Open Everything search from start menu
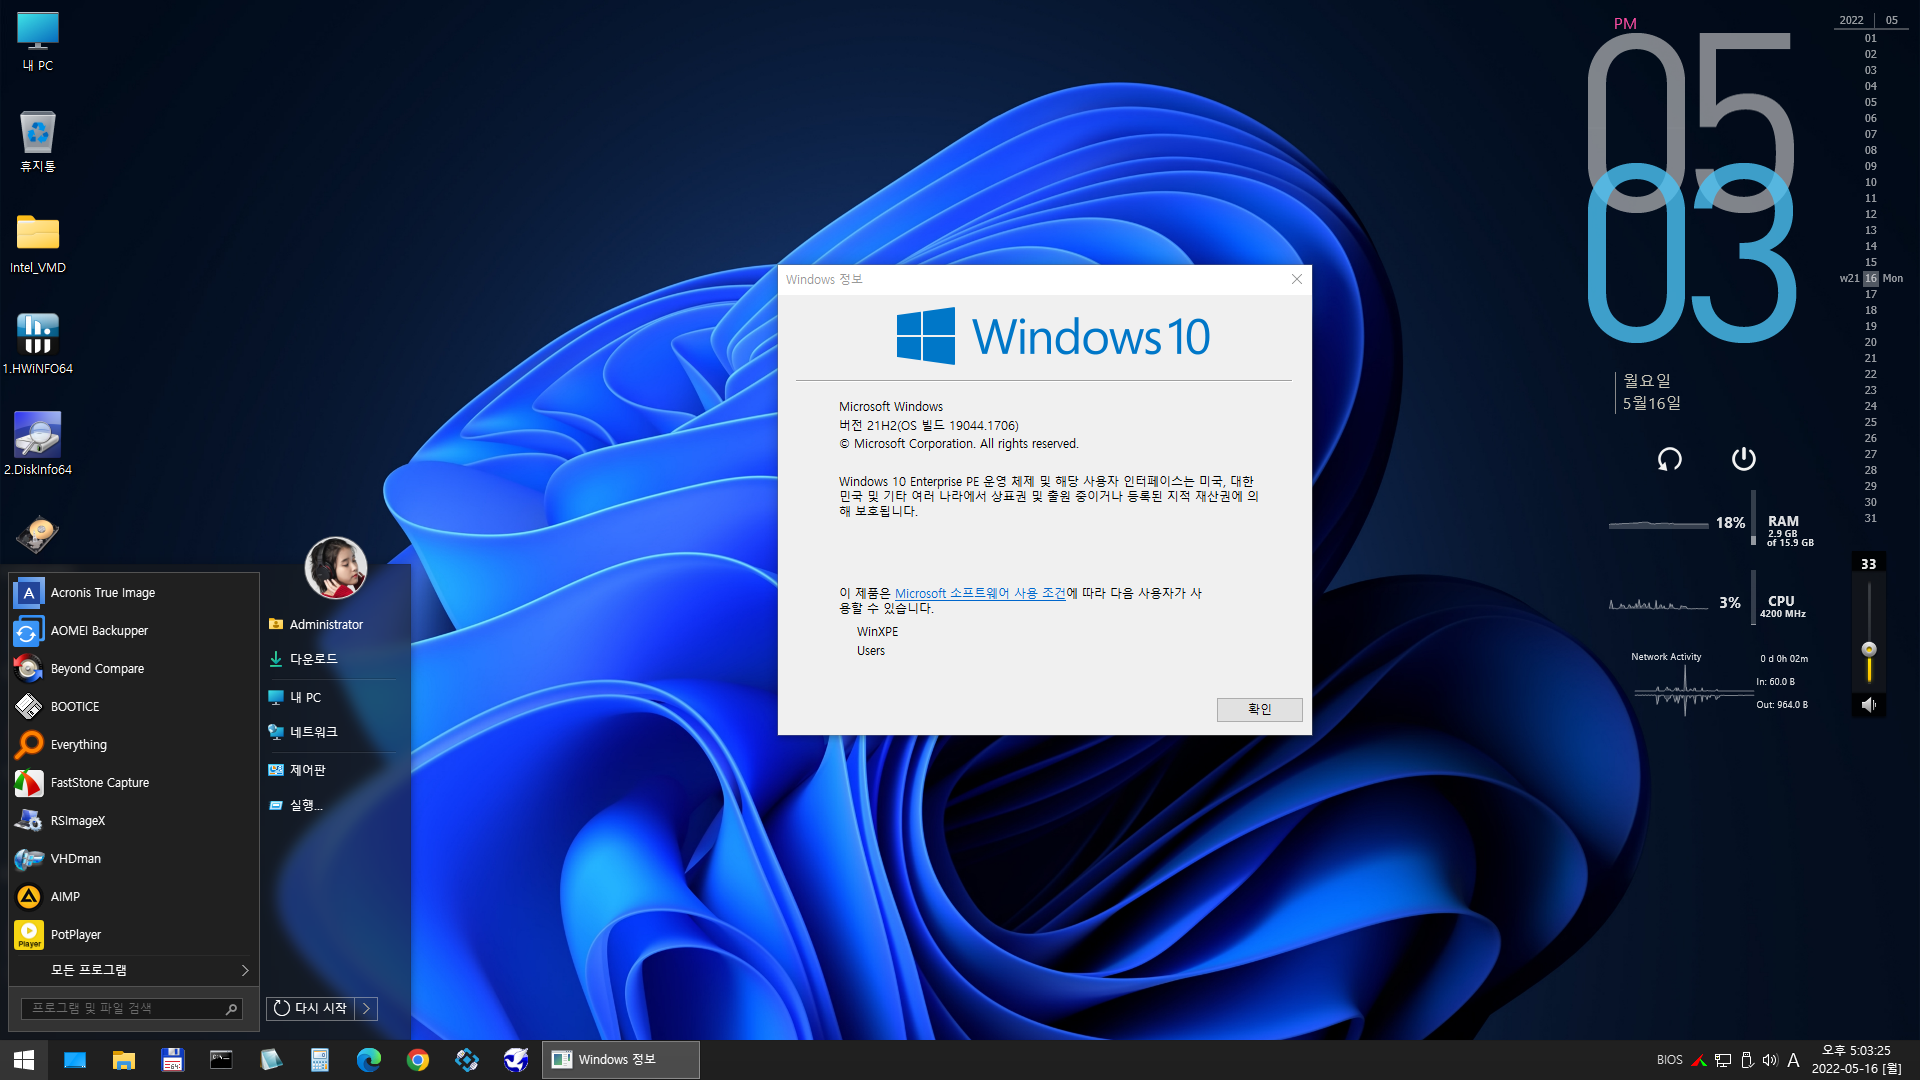1920x1080 pixels. click(133, 745)
